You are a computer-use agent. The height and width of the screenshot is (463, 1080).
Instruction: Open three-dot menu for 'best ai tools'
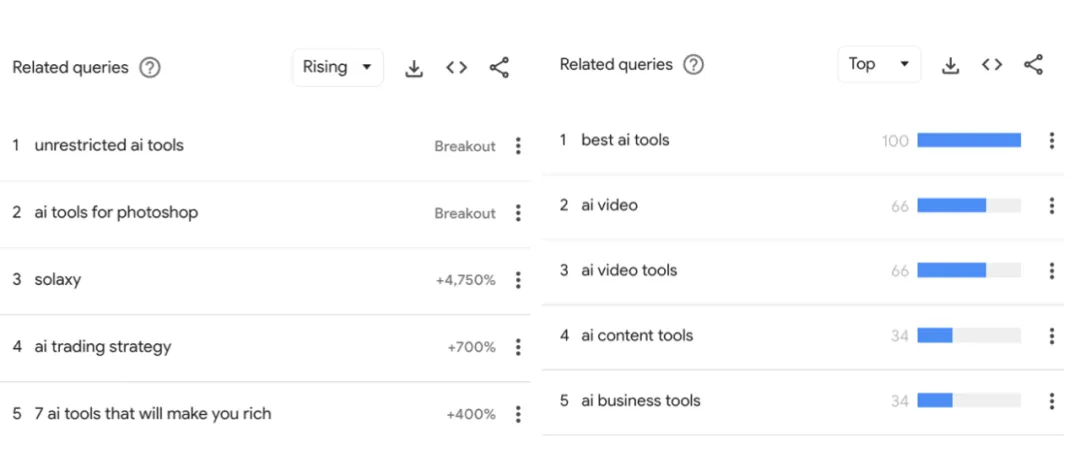coord(1051,141)
